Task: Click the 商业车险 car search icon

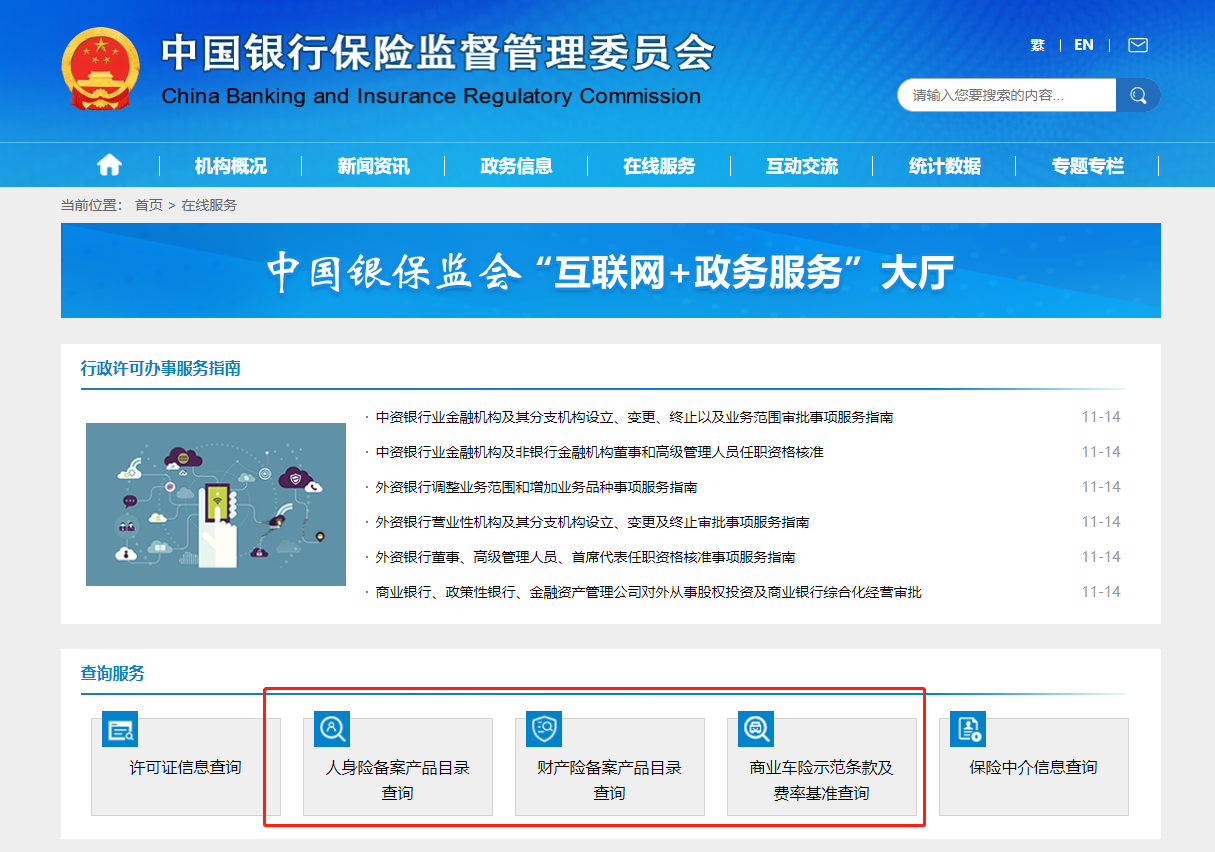Action: click(755, 729)
